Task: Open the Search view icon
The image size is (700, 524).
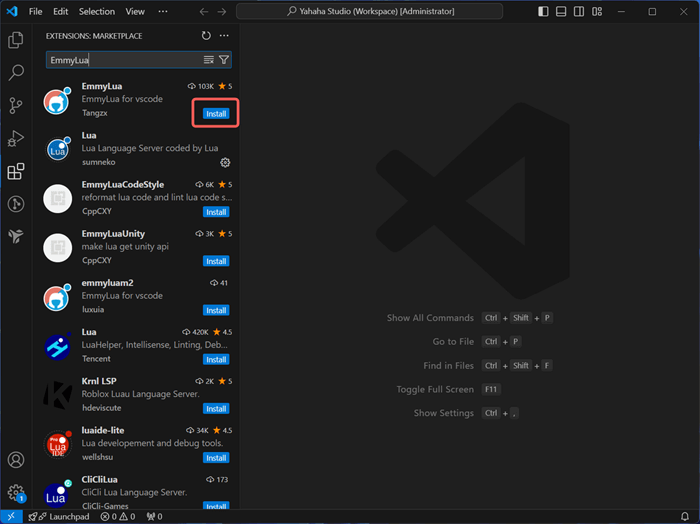Action: tap(16, 73)
